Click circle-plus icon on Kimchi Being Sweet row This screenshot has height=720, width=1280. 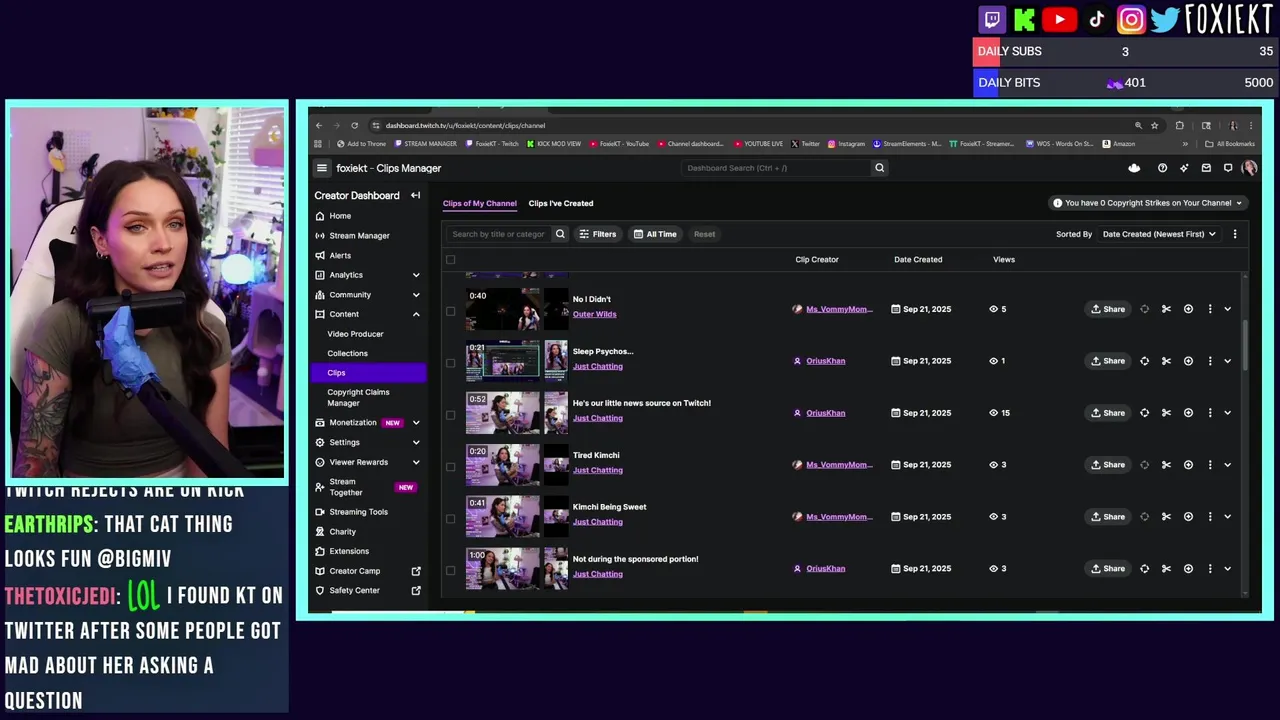point(1188,517)
